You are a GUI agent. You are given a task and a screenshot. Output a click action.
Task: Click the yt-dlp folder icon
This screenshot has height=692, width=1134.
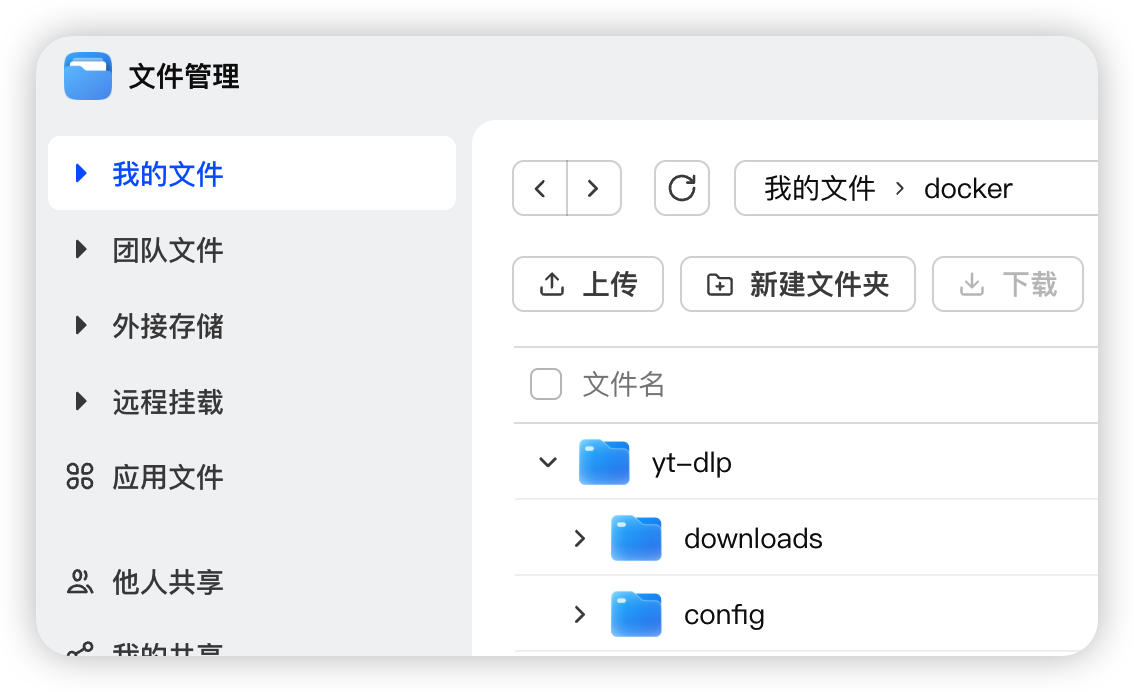604,462
